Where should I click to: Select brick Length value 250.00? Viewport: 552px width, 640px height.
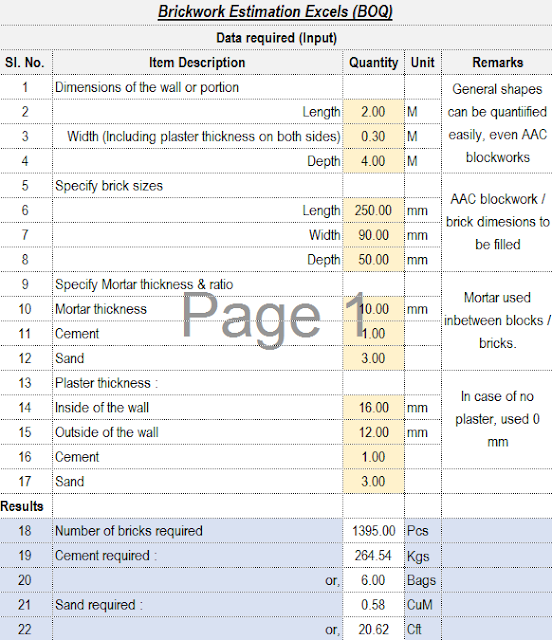(x=374, y=211)
